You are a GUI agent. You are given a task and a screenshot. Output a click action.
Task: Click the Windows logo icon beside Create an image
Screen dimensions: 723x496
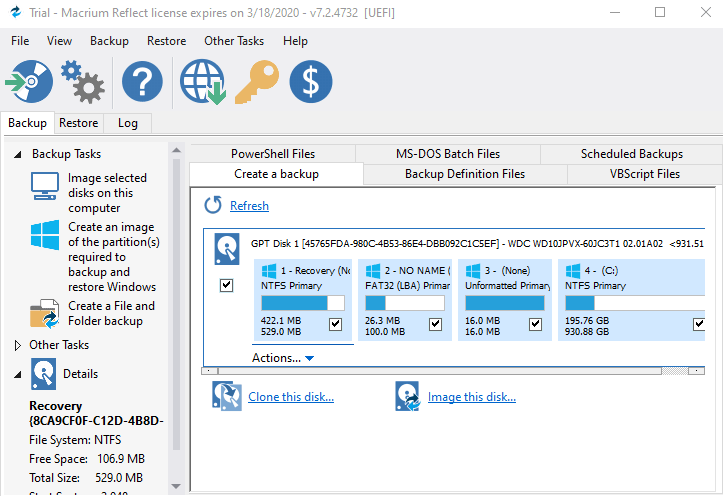[x=45, y=235]
